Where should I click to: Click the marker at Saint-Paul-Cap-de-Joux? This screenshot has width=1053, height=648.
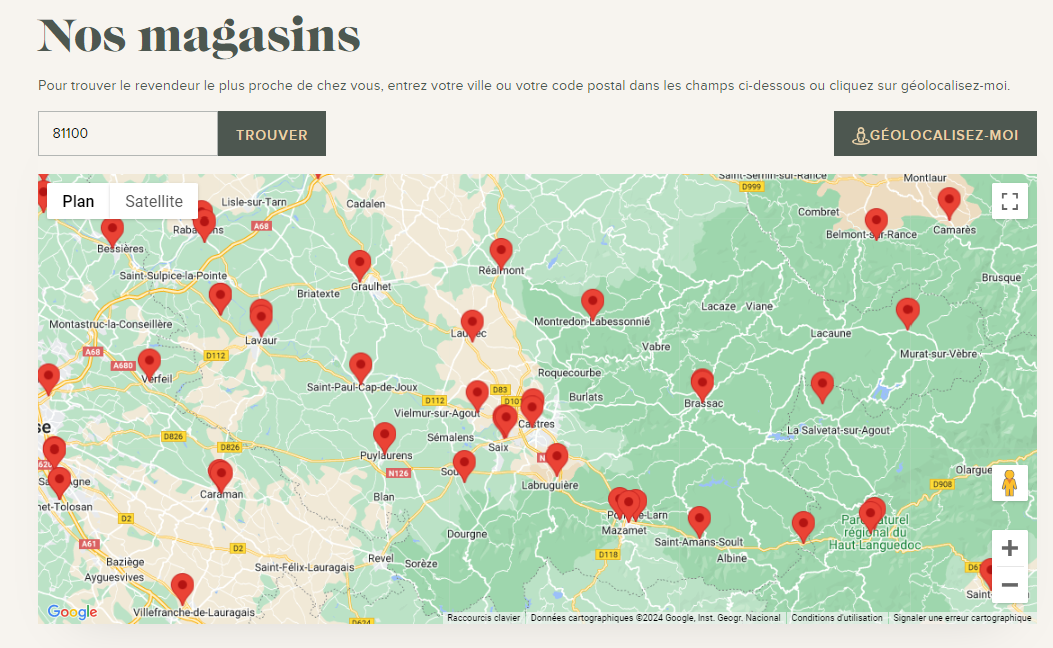click(x=361, y=367)
